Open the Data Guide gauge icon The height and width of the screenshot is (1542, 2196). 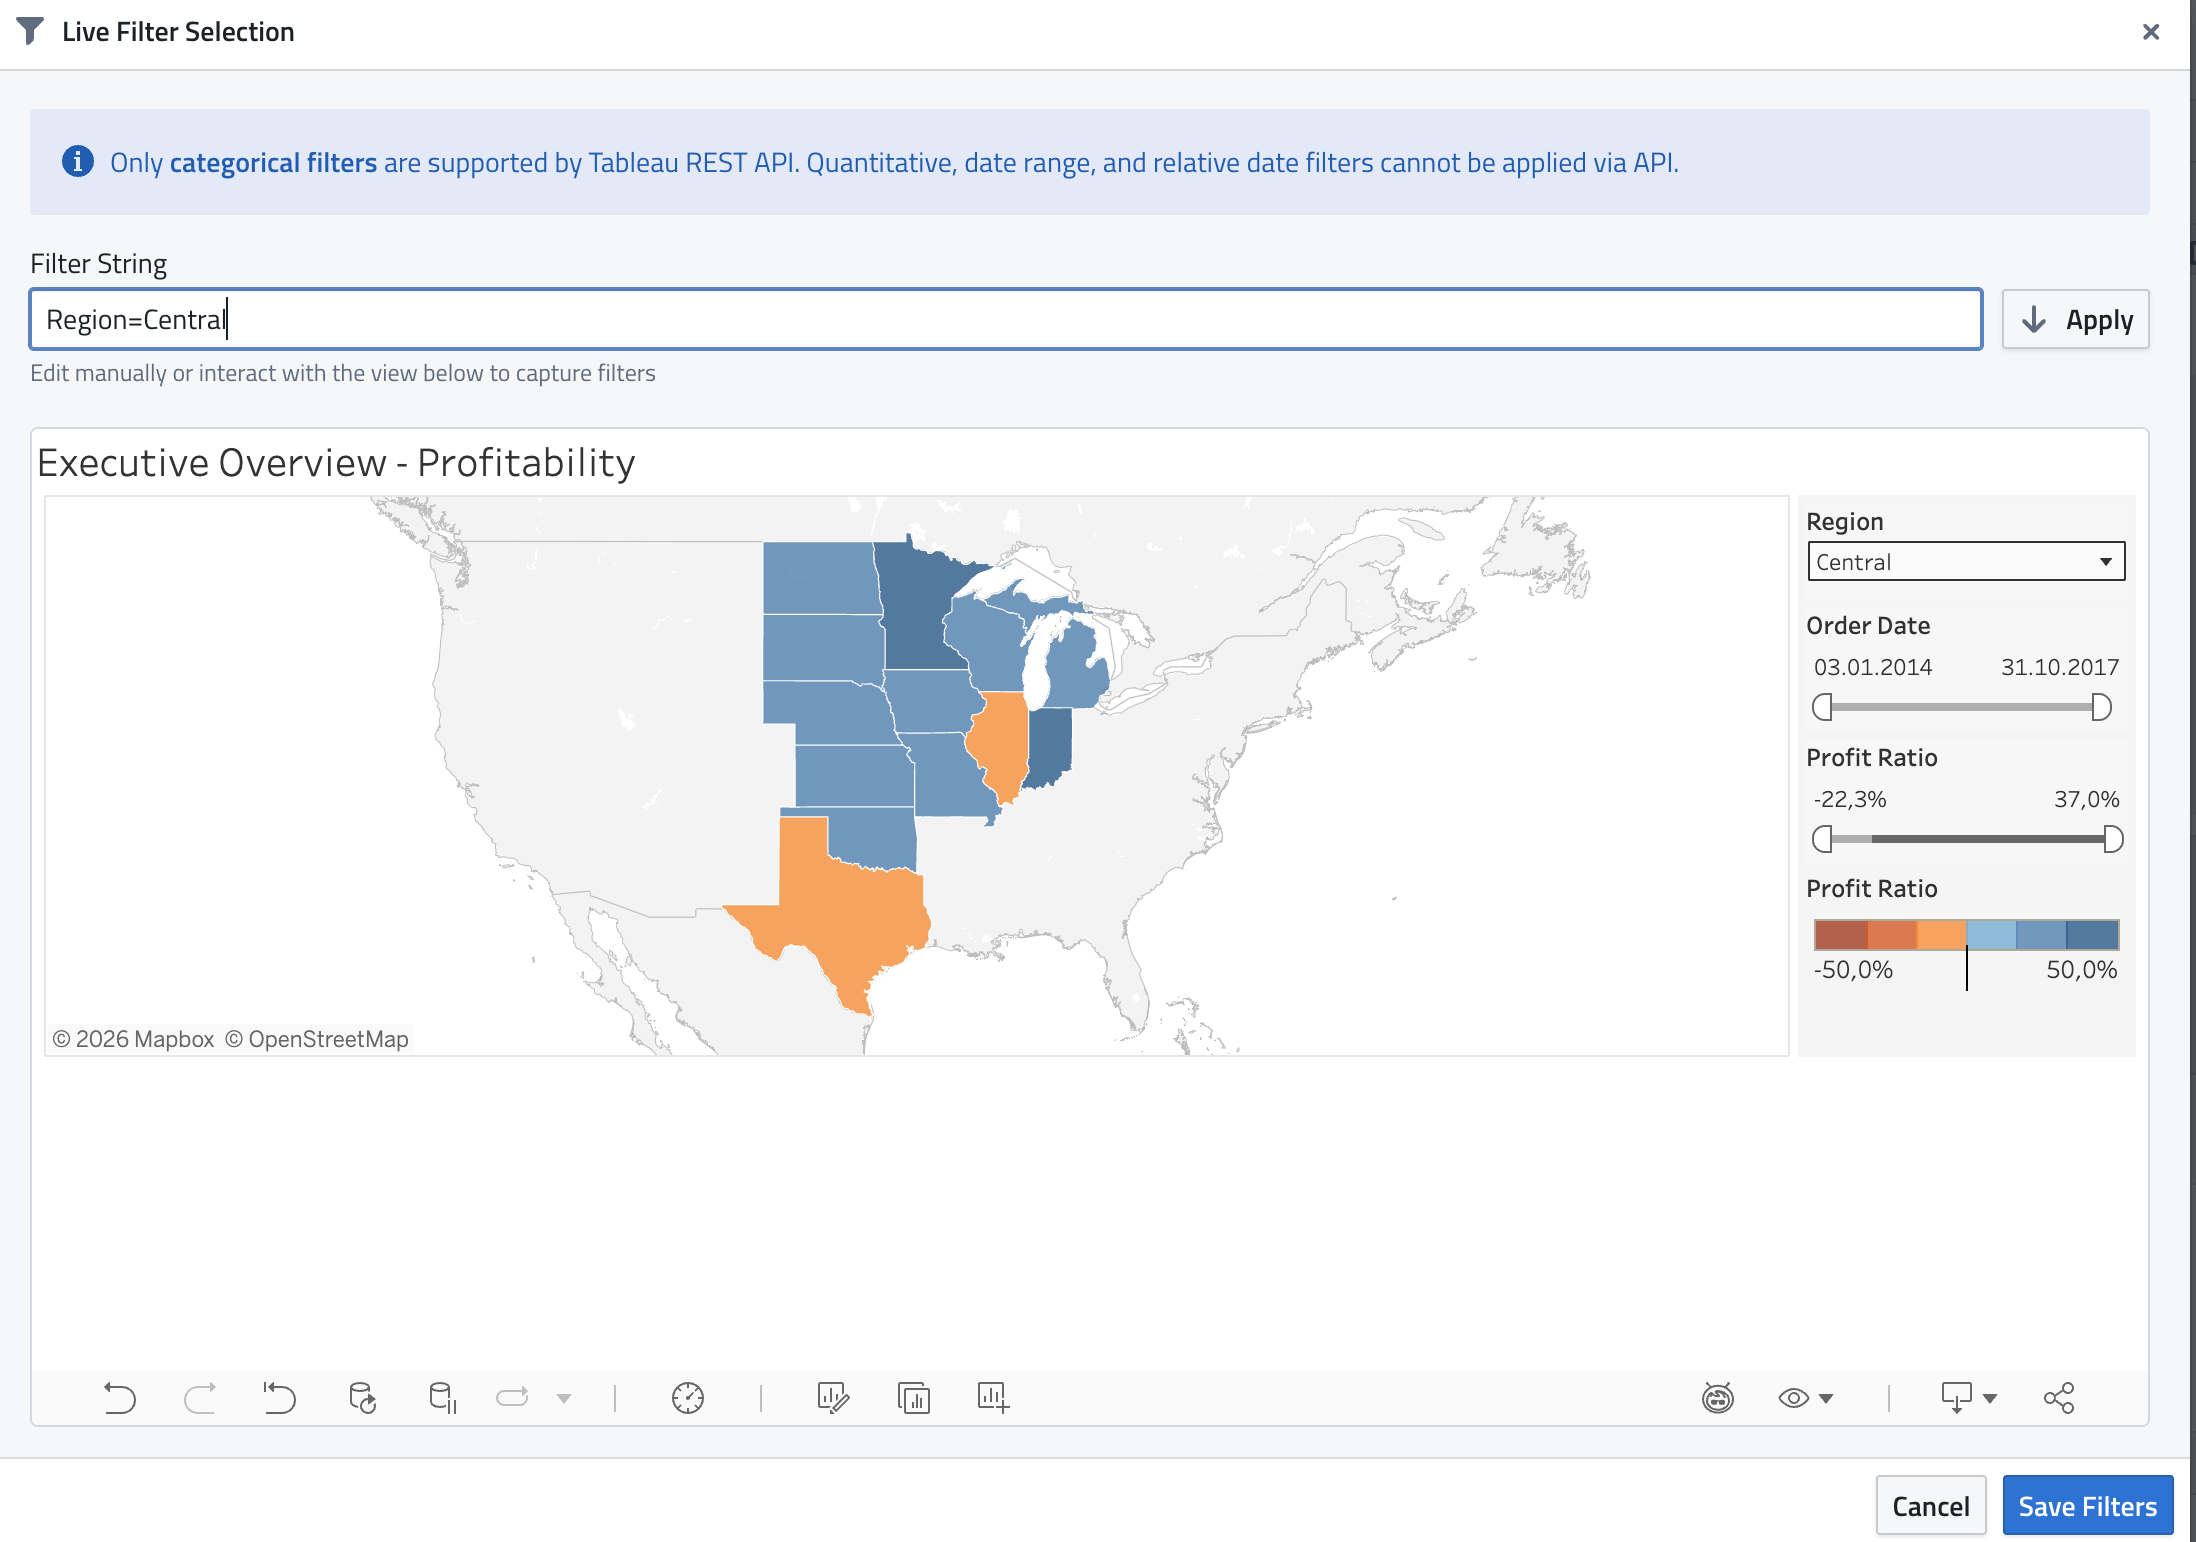(x=688, y=1397)
